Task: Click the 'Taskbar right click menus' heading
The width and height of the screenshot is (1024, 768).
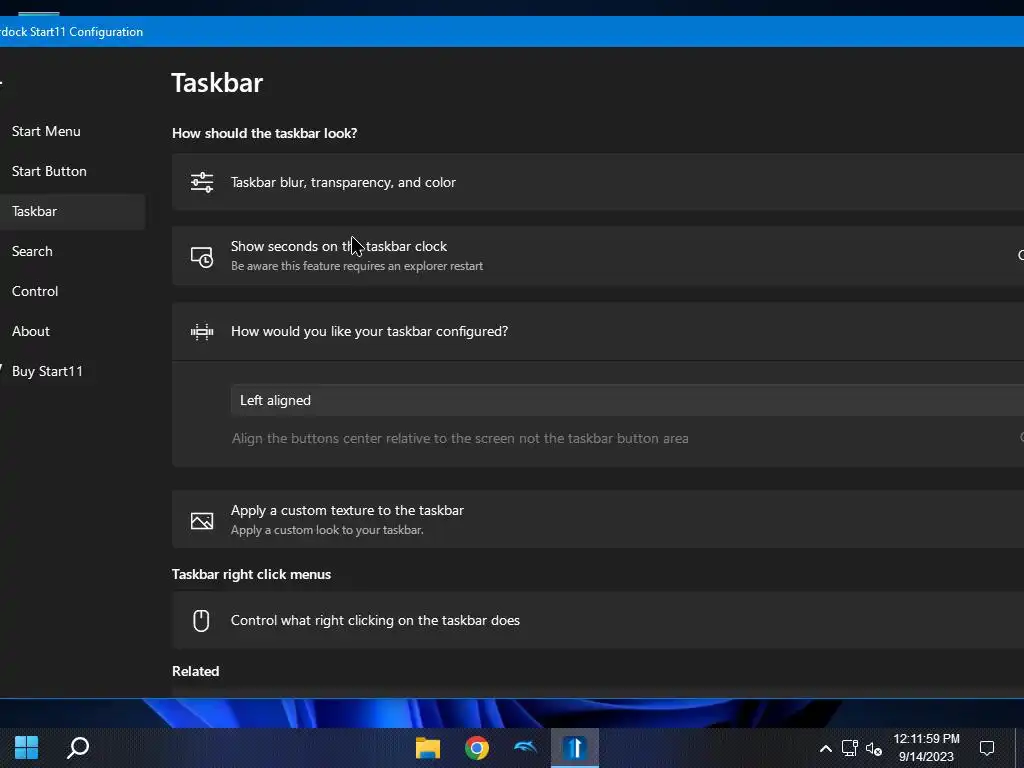Action: 251,574
